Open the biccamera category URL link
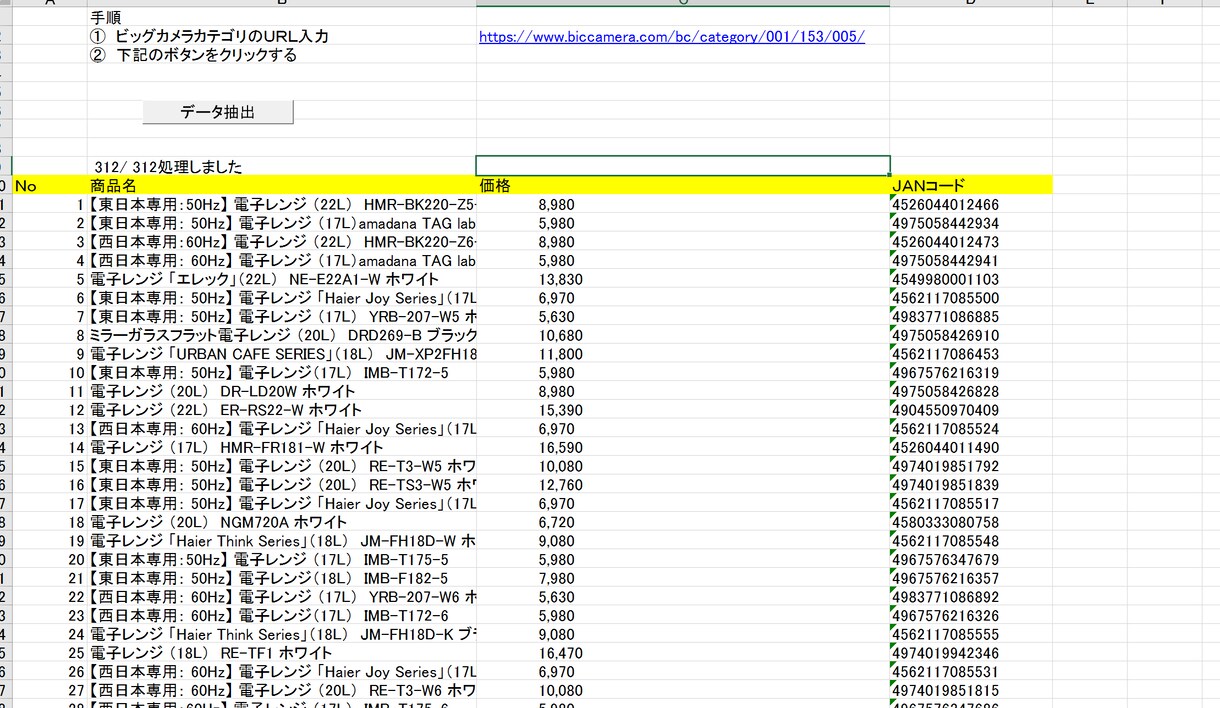 [672, 37]
